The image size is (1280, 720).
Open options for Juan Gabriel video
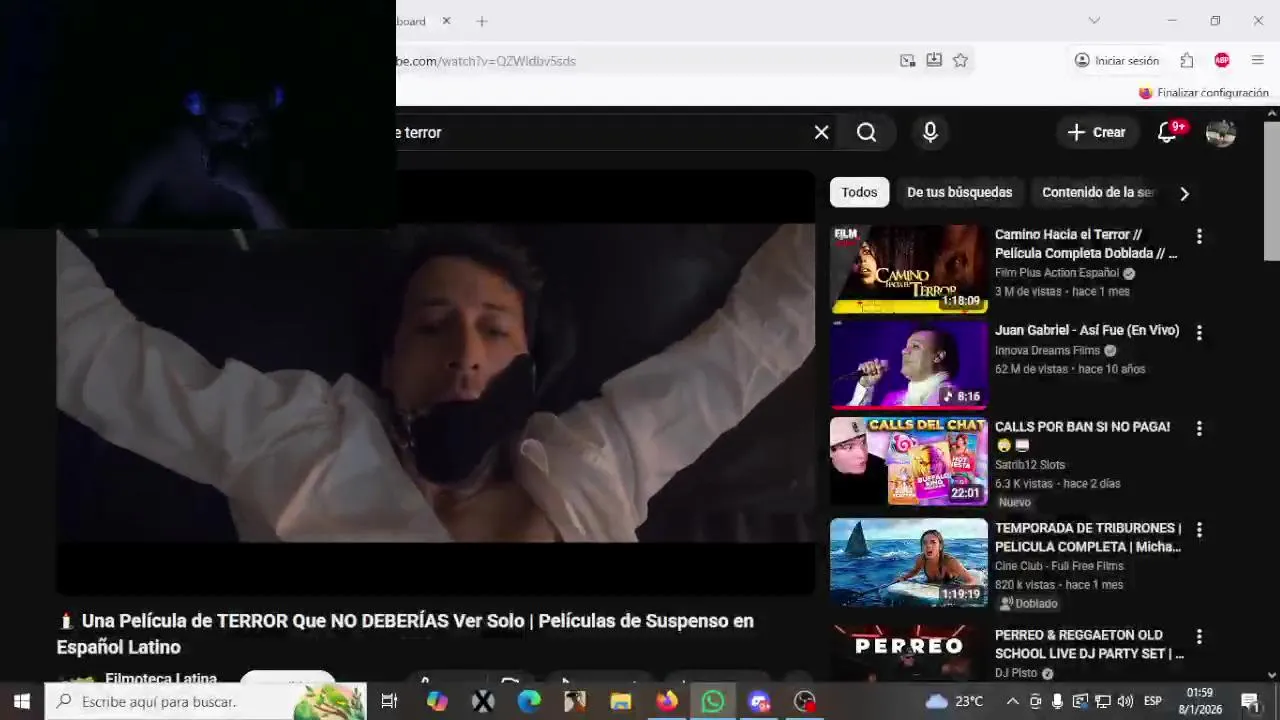click(1199, 332)
